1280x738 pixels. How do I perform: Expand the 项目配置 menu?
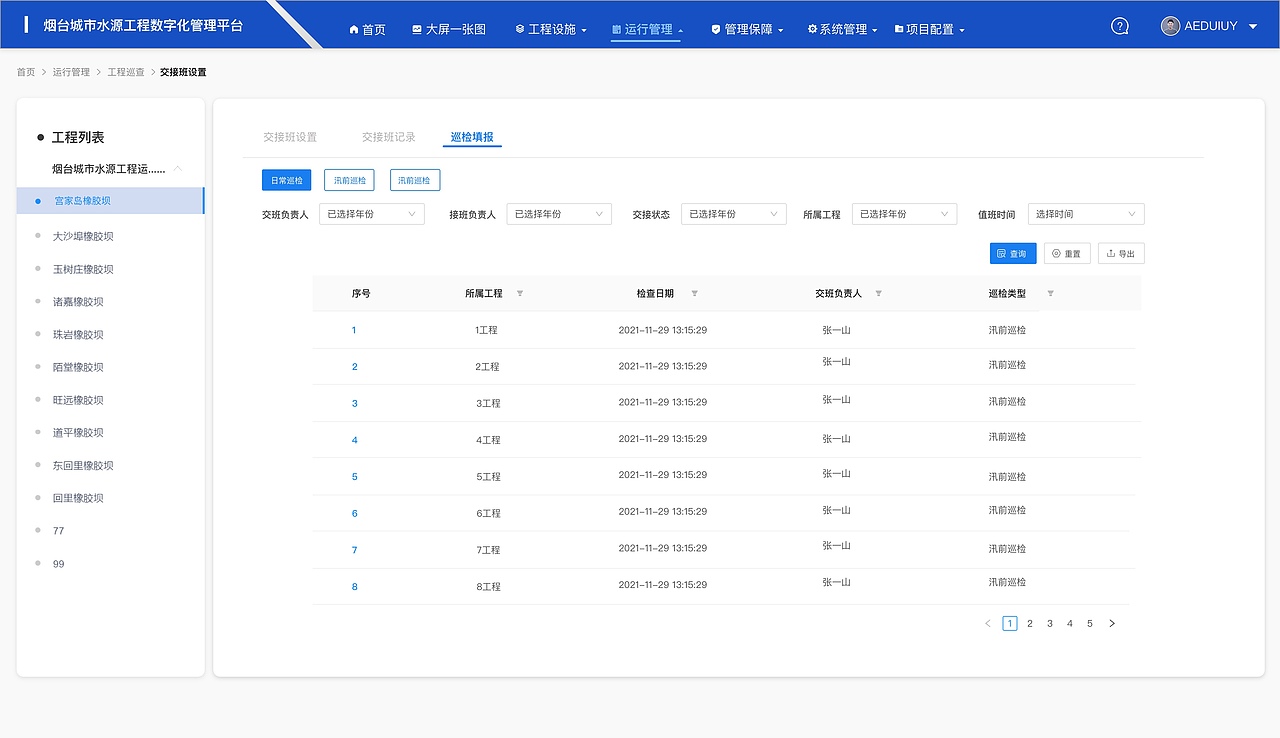click(929, 30)
